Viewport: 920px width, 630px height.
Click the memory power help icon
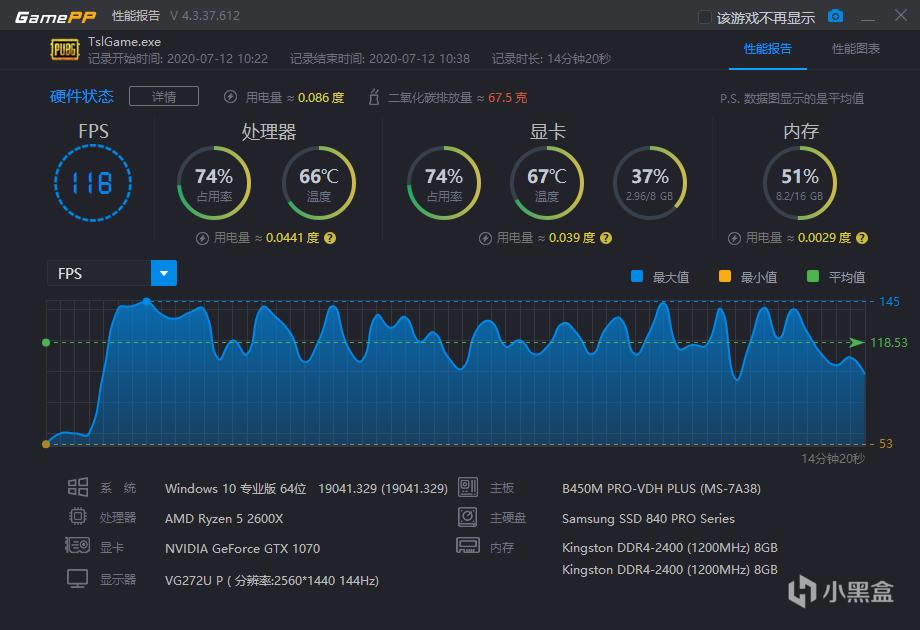pyautogui.click(x=862, y=238)
